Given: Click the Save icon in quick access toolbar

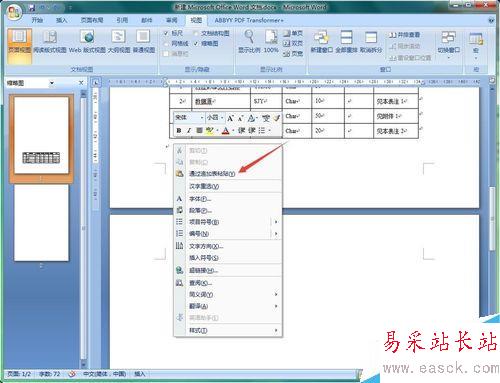Looking at the screenshot, I should coord(32,7).
